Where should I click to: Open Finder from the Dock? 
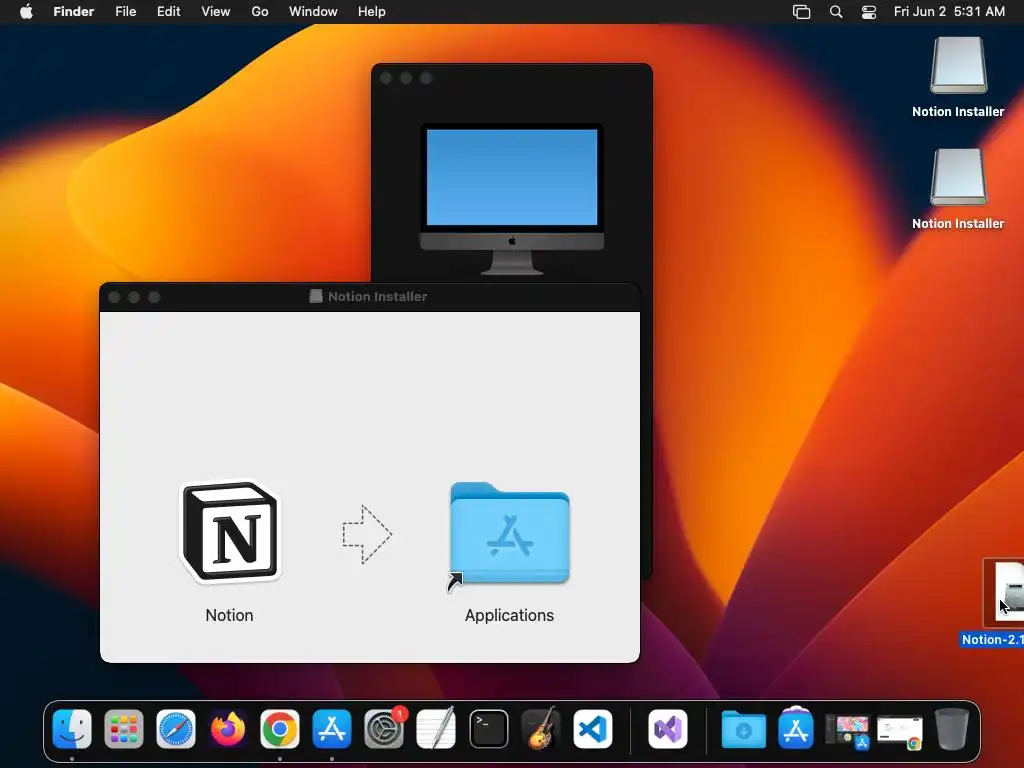coord(72,729)
